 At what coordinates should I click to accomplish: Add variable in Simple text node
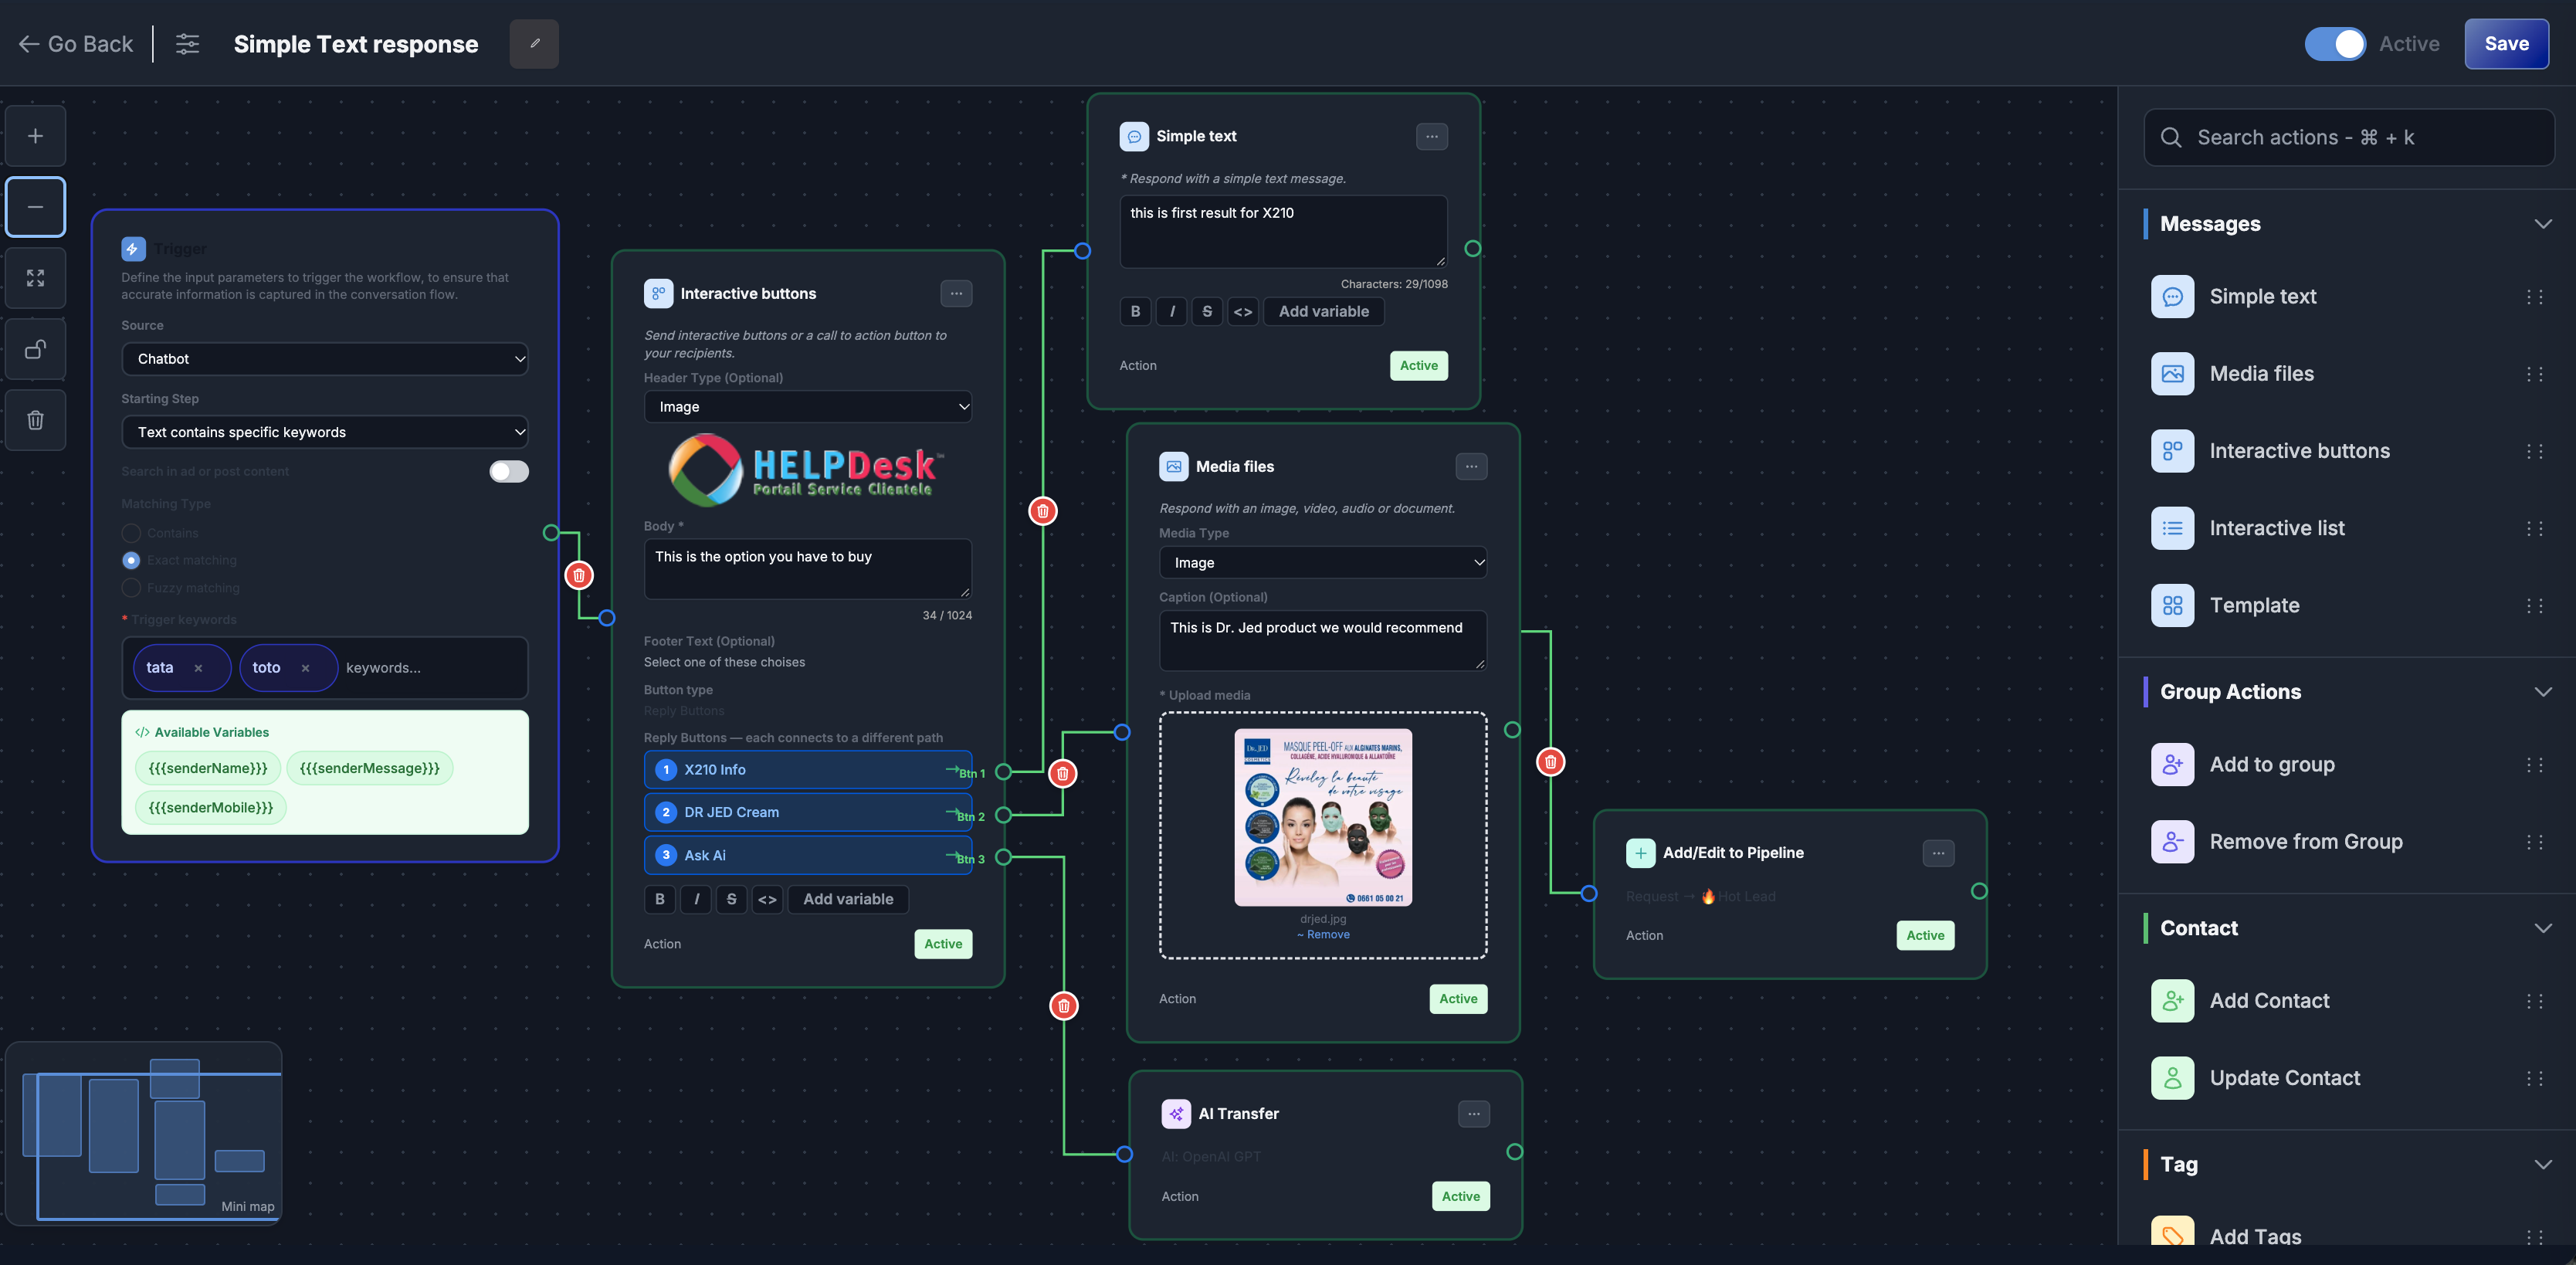coord(1324,312)
